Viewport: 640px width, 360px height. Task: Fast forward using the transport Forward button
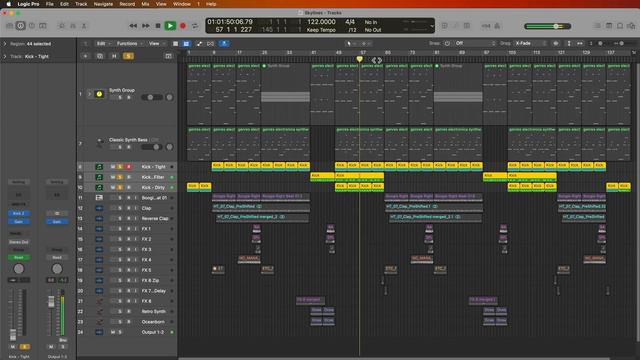(146, 26)
